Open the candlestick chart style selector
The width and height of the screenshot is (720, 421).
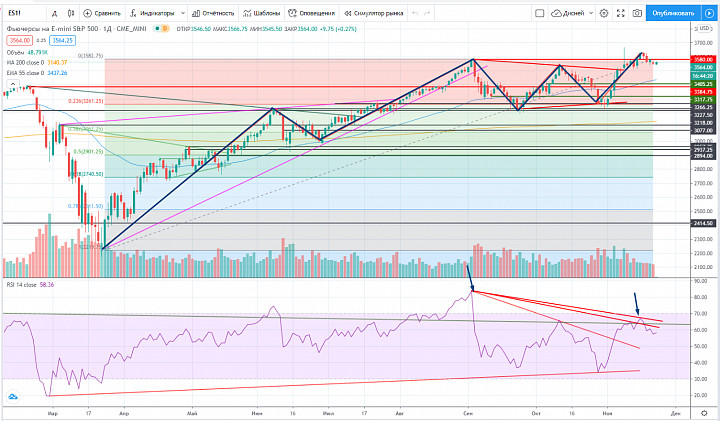[71, 13]
